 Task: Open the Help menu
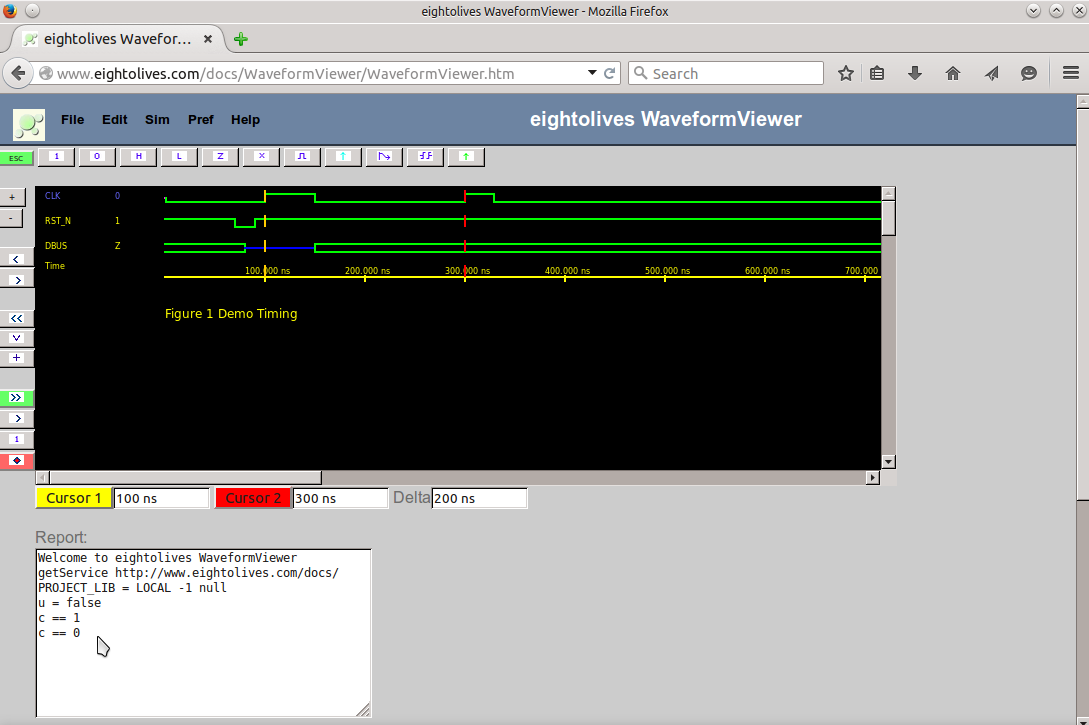pos(245,119)
